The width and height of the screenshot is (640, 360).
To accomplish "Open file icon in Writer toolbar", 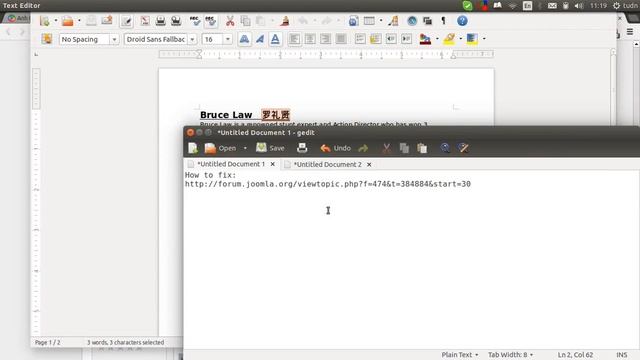I will coord(68,21).
